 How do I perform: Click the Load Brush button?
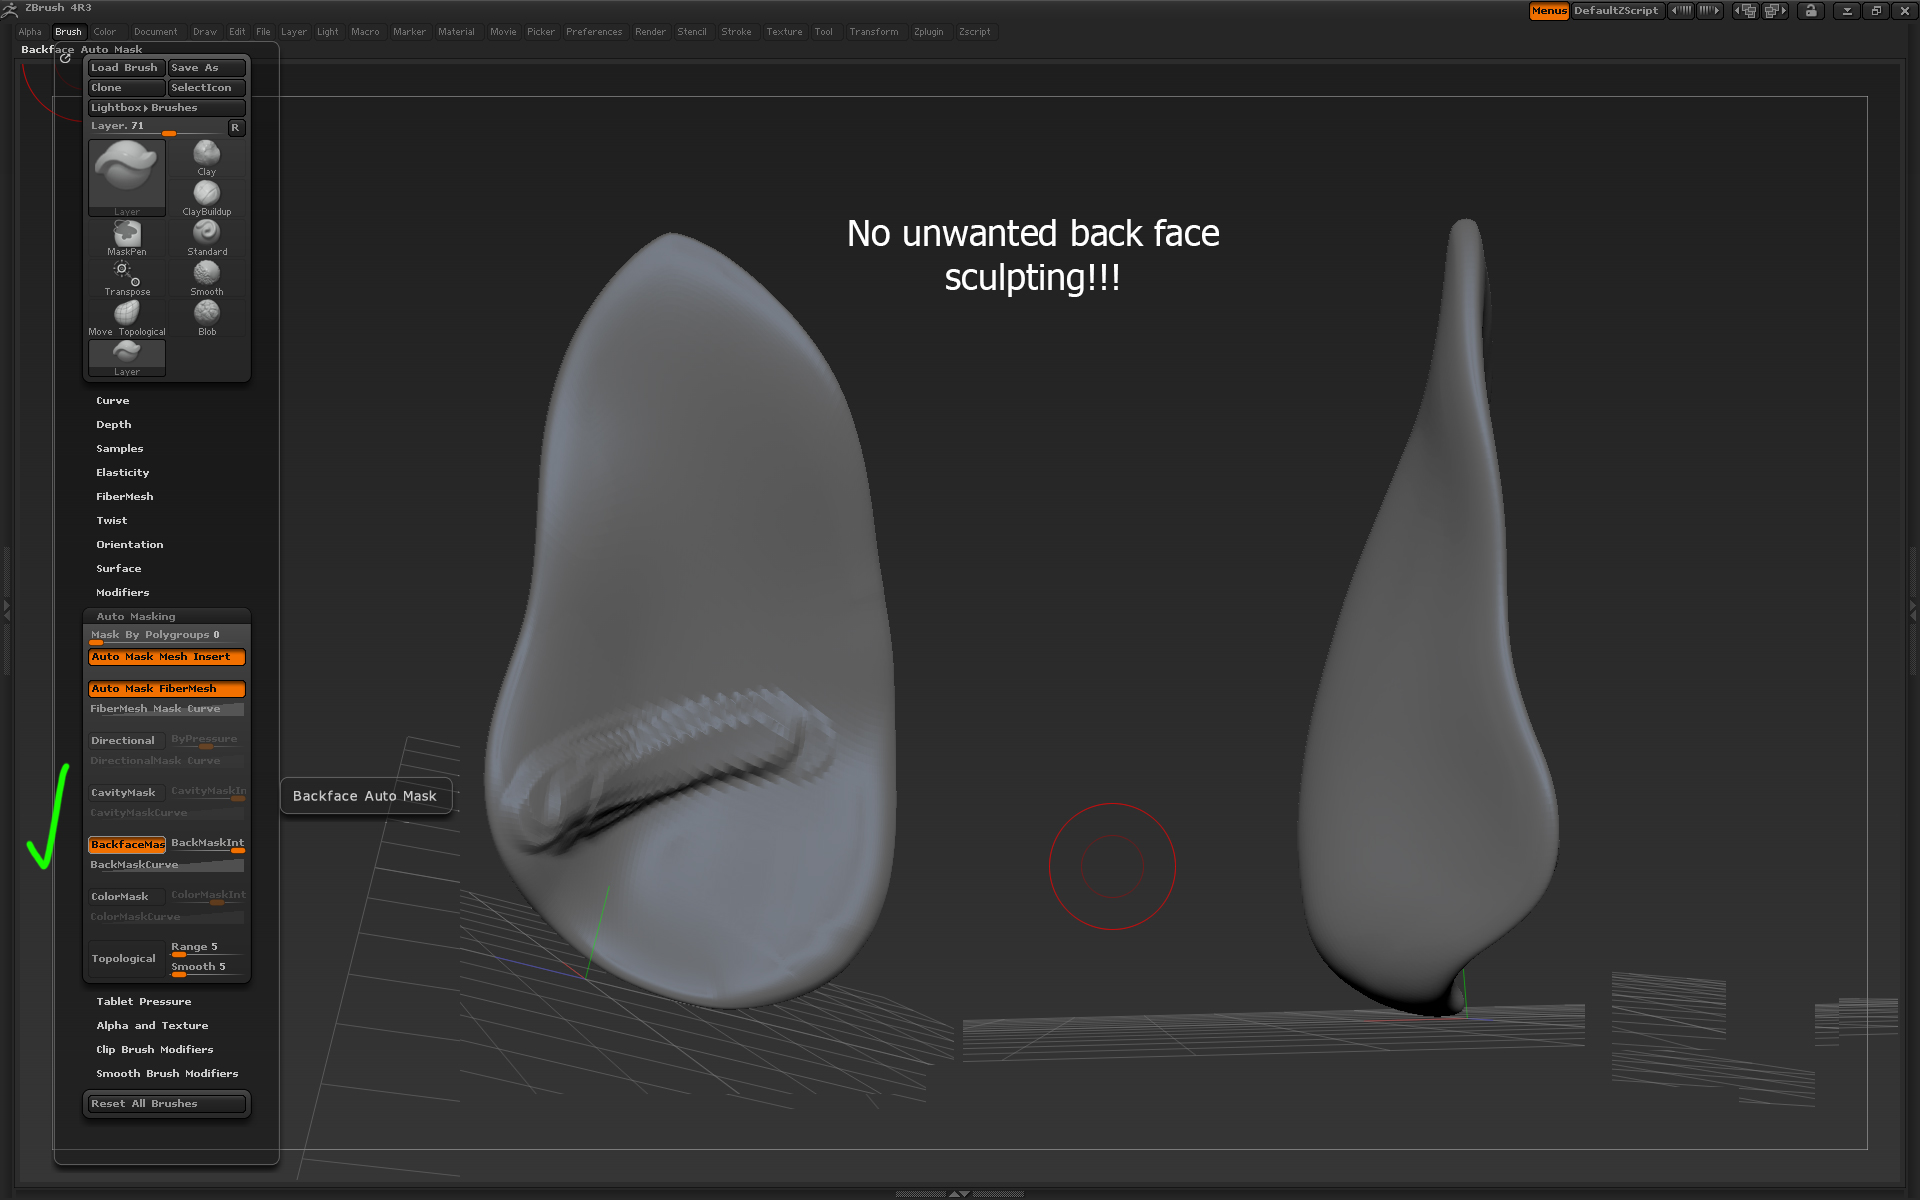tap(126, 67)
